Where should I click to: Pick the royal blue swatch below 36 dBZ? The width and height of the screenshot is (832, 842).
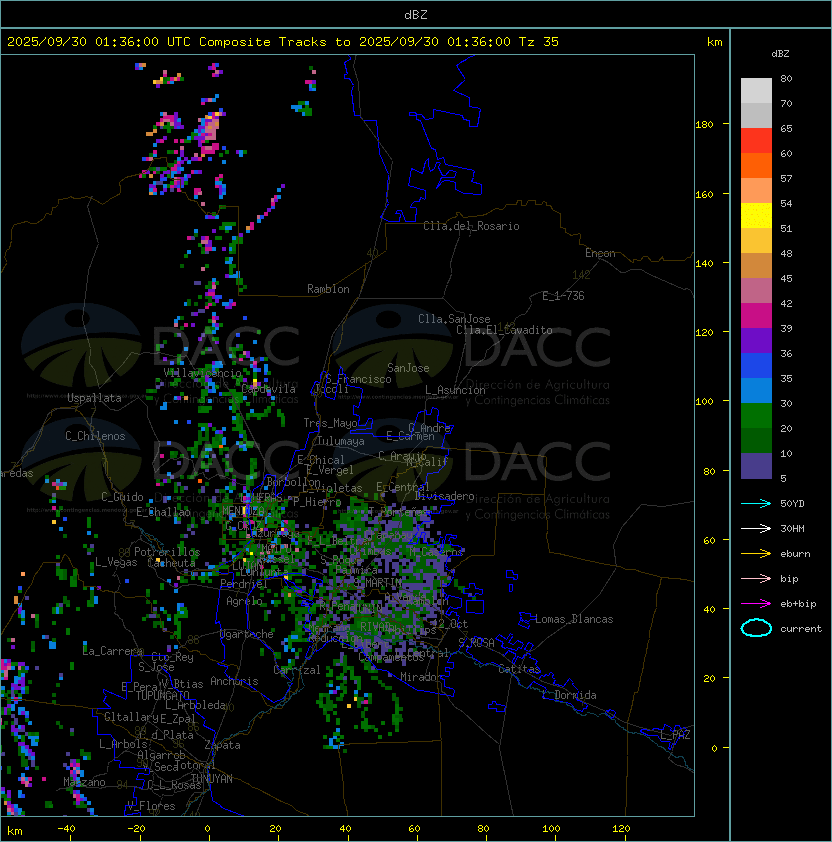[x=756, y=366]
